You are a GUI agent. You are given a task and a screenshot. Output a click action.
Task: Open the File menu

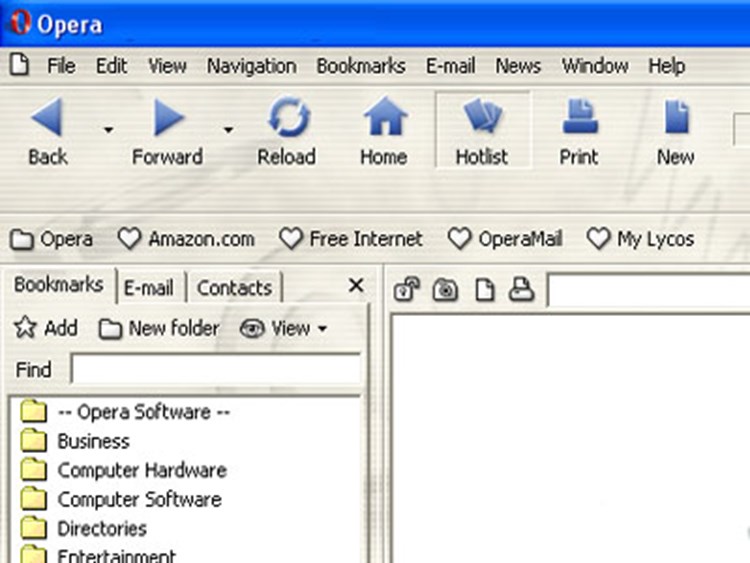coord(61,66)
